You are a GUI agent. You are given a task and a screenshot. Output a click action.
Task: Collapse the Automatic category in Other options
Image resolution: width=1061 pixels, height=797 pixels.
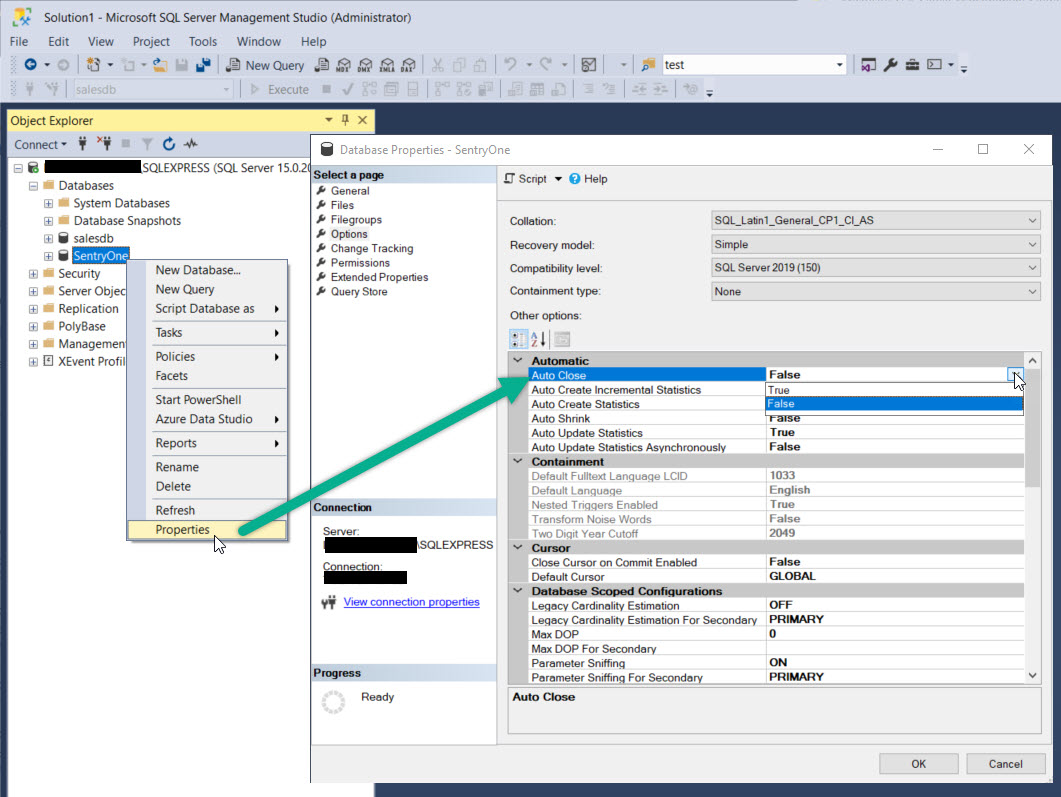(x=518, y=360)
